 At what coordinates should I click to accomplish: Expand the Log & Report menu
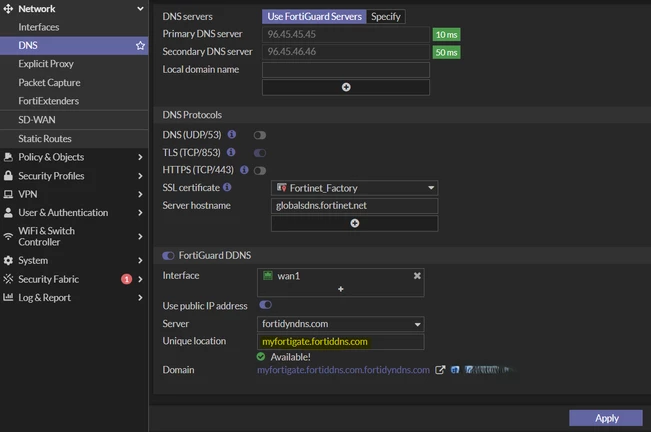pos(140,298)
